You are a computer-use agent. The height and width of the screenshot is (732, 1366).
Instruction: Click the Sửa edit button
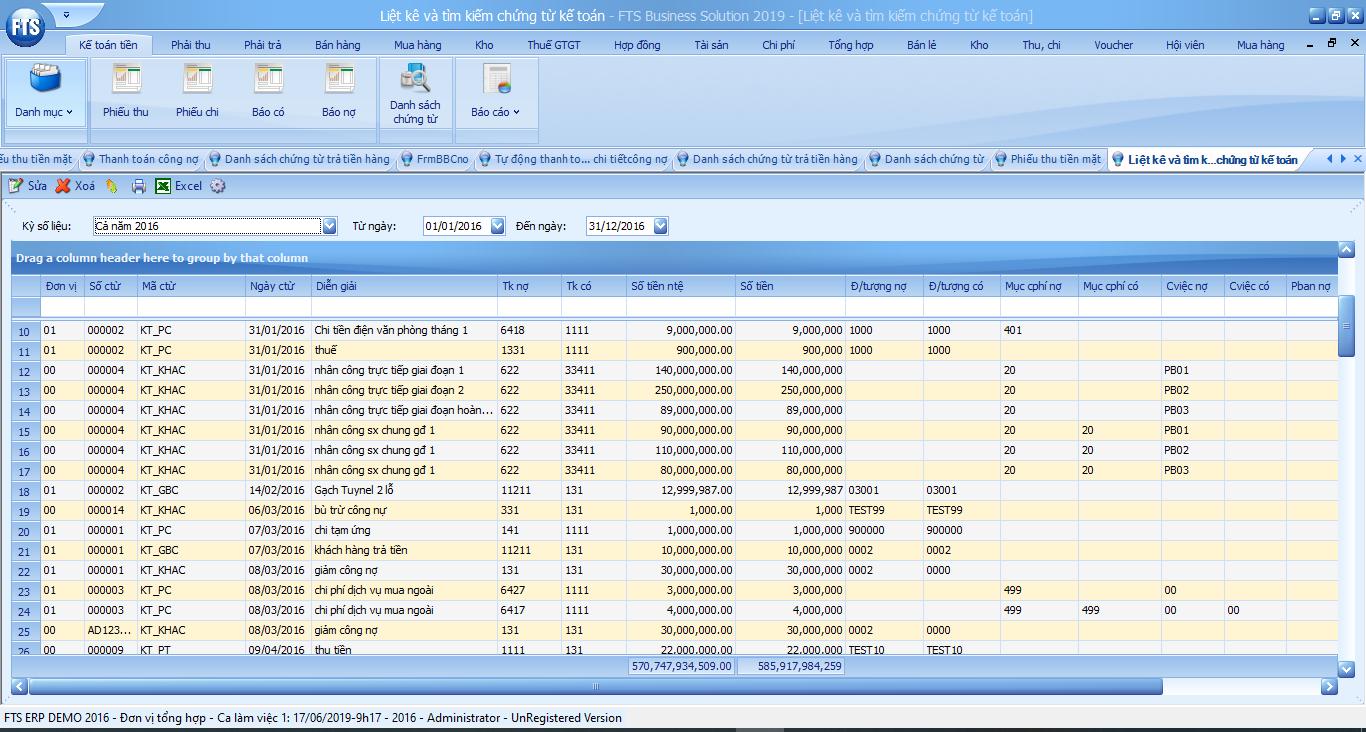click(28, 186)
